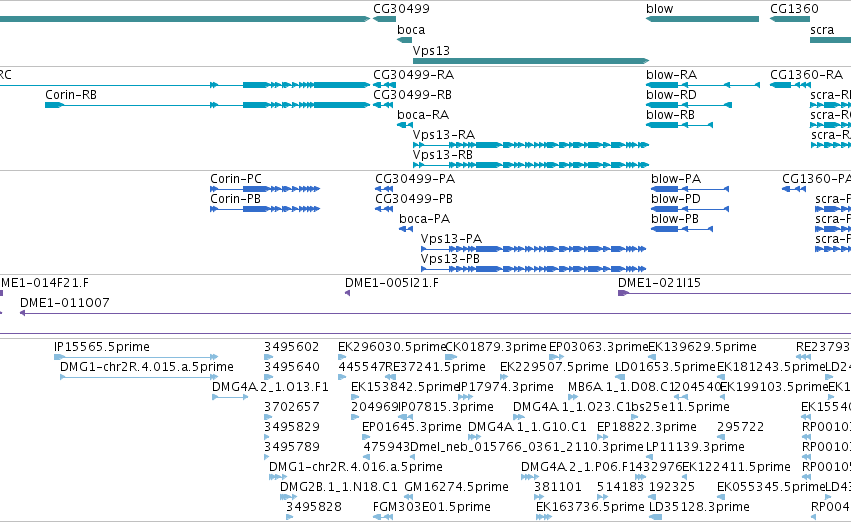Select the blow-PB protein

(x=682, y=229)
